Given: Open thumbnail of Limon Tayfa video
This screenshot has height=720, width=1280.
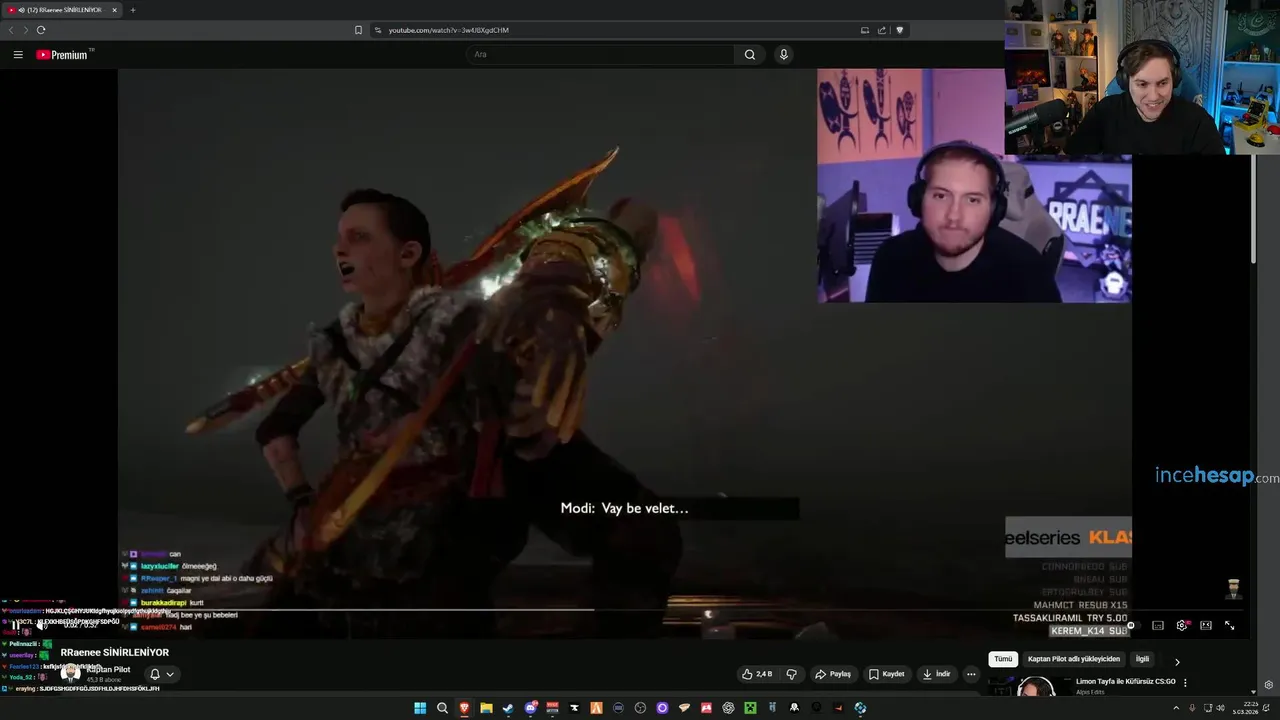Looking at the screenshot, I should click(x=1028, y=686).
